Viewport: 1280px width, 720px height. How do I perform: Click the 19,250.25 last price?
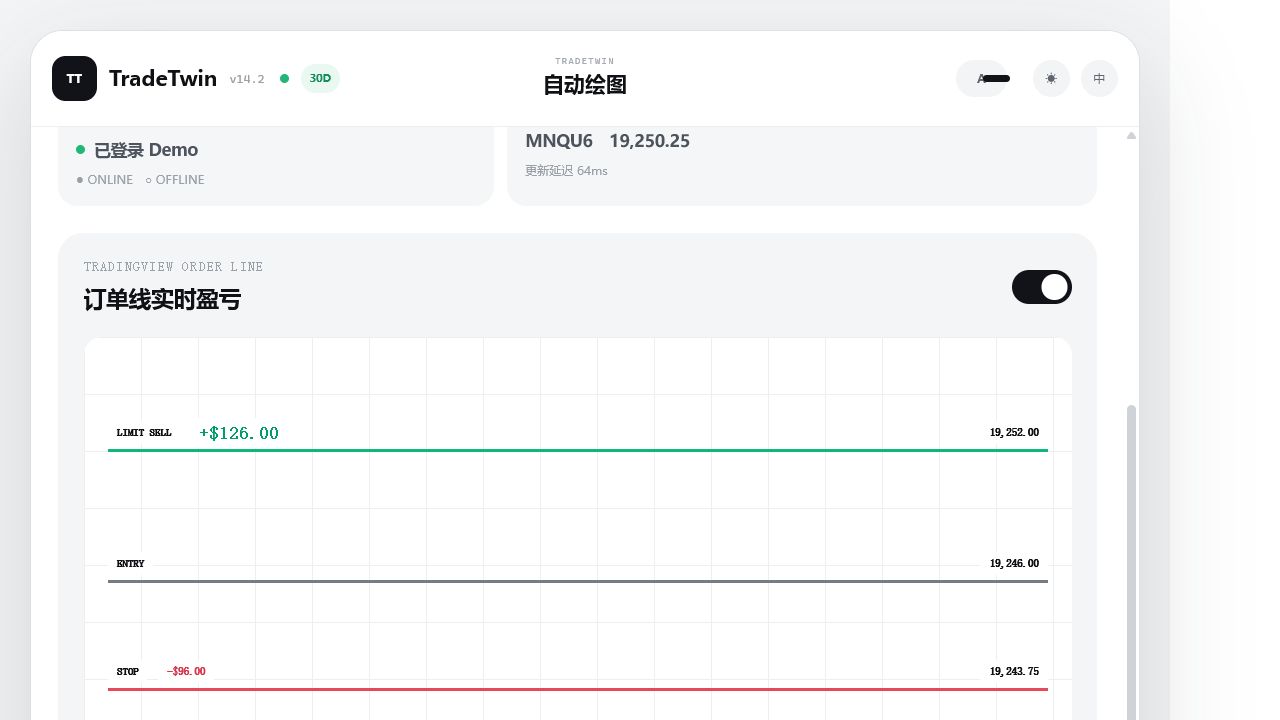(649, 141)
